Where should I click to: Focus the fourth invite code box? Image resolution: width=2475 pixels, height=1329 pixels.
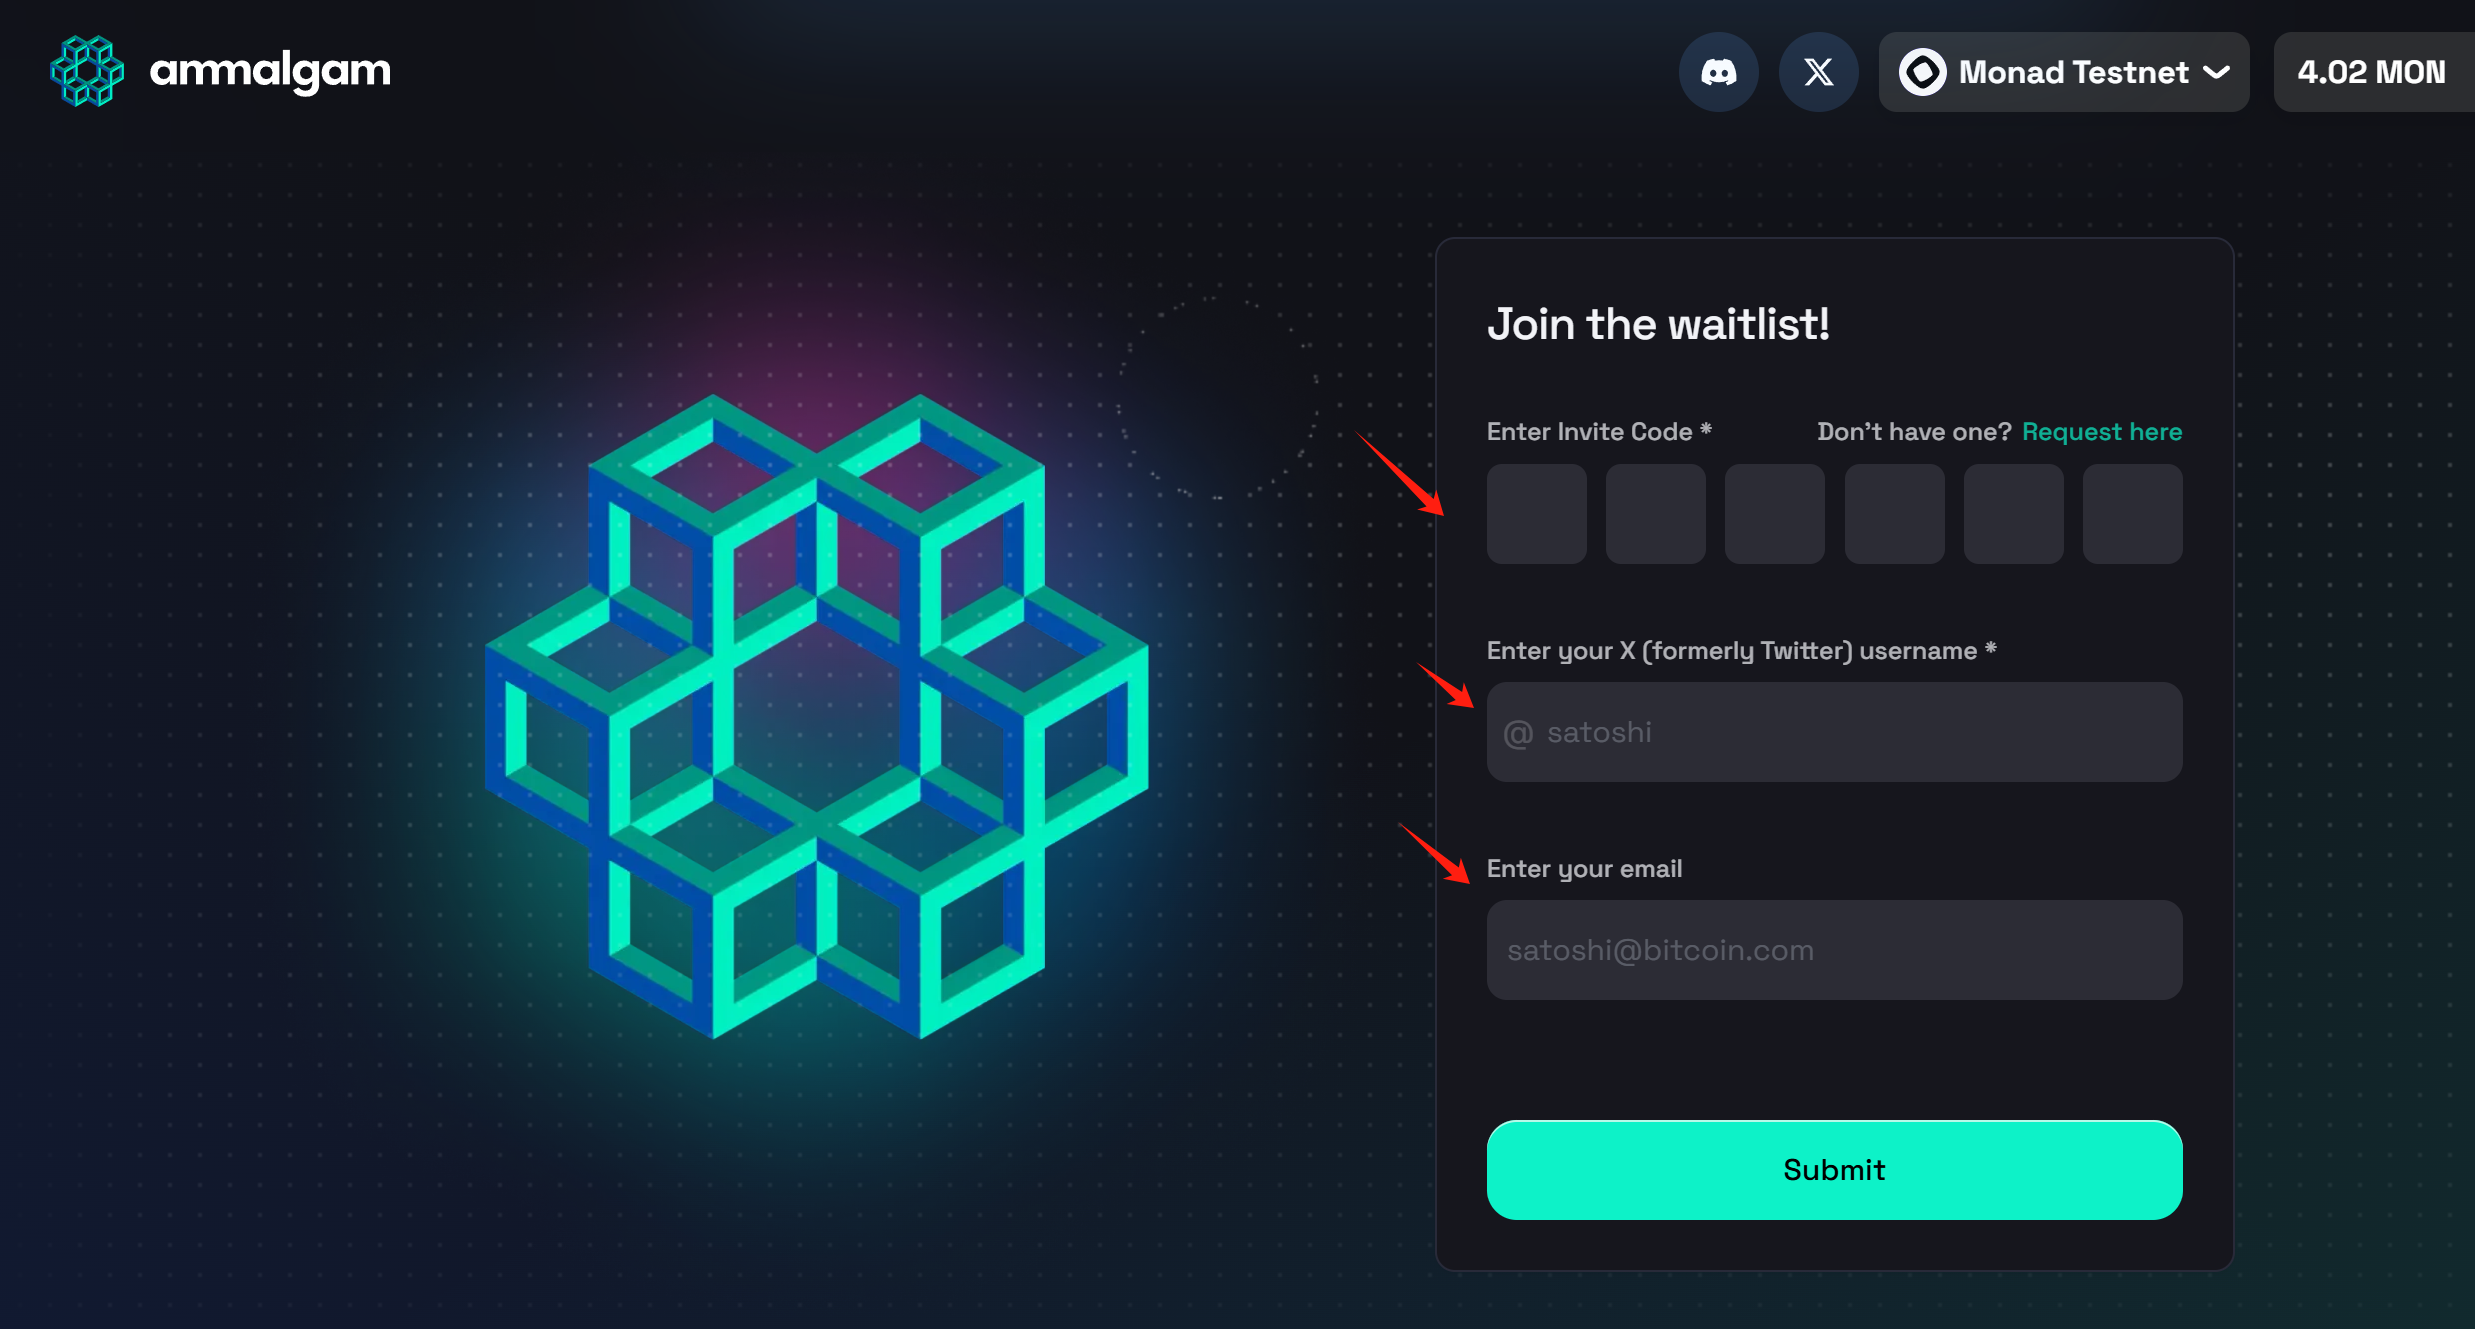[1895, 514]
